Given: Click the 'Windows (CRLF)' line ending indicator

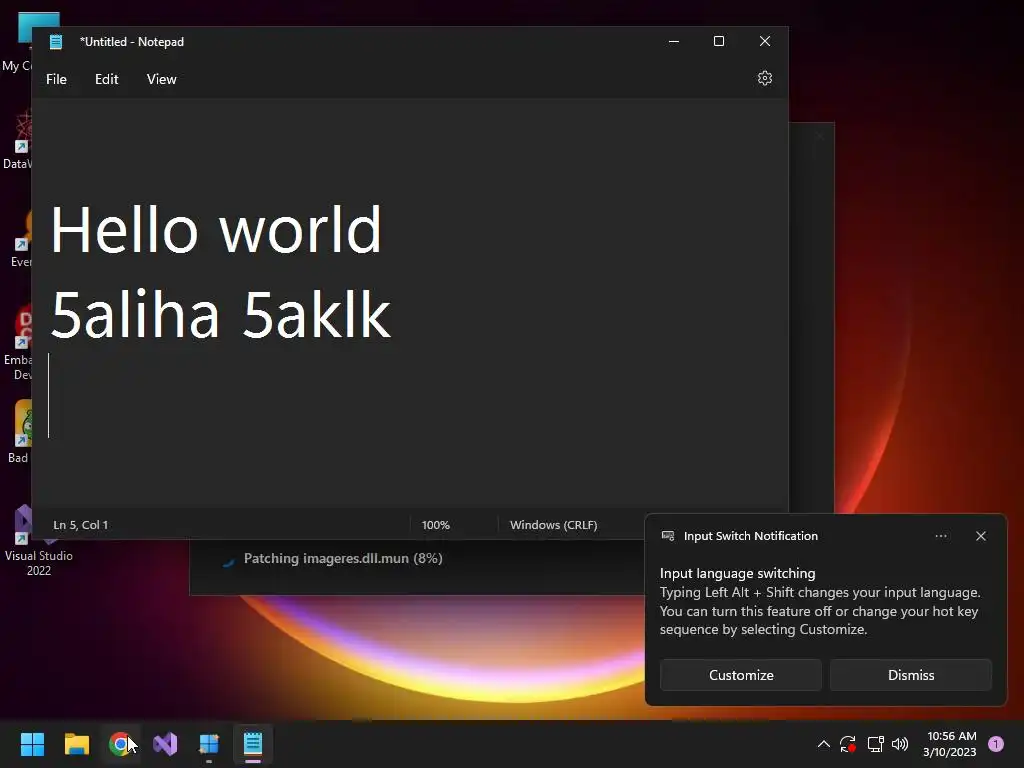Looking at the screenshot, I should (554, 525).
